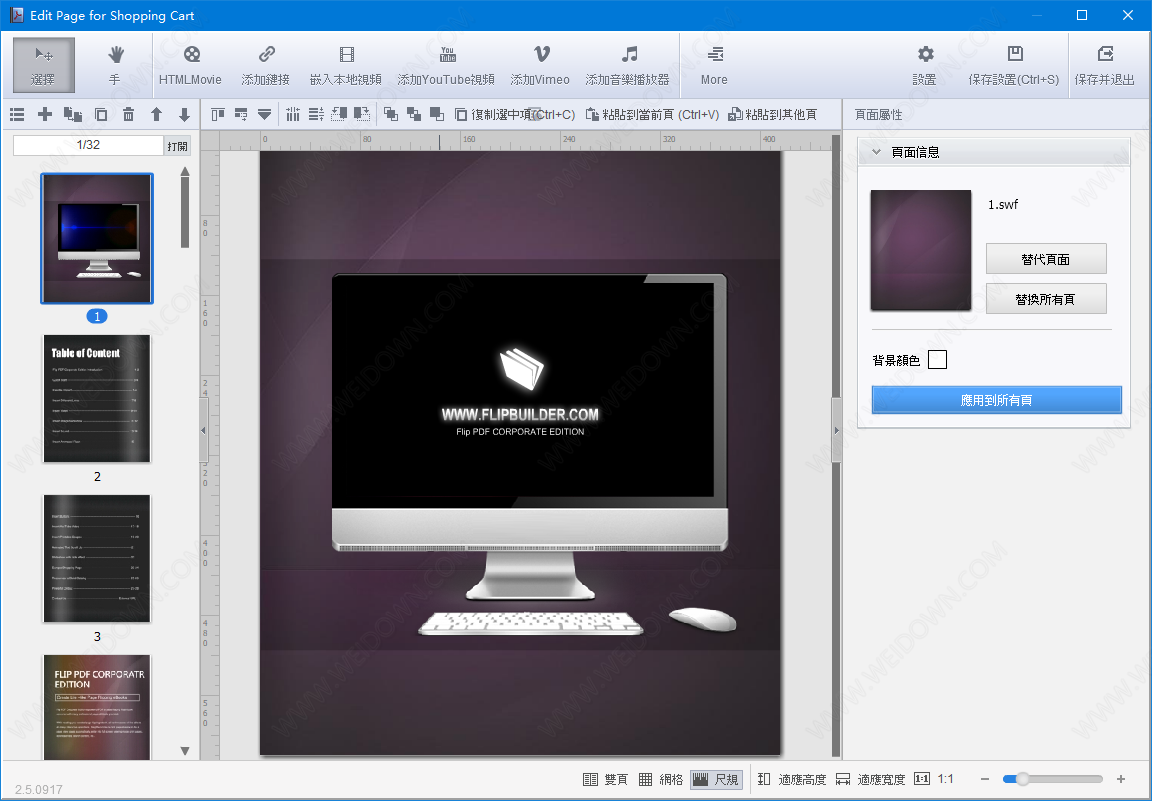Choose 嵌入本地視頻 embed local video
The image size is (1152, 801).
346,65
